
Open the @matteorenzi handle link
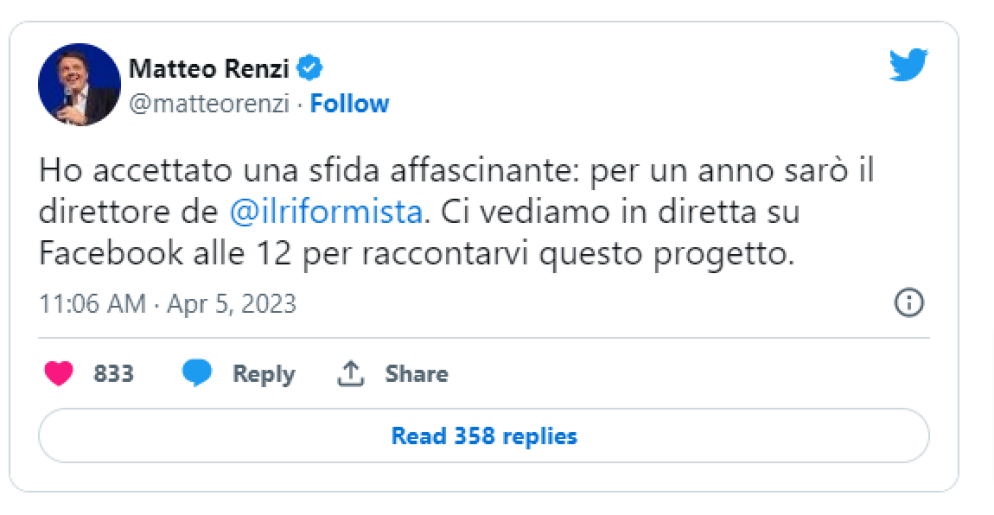point(209,104)
